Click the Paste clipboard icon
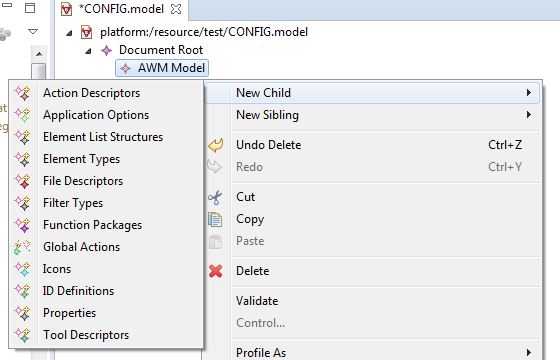The image size is (560, 360). 215,241
